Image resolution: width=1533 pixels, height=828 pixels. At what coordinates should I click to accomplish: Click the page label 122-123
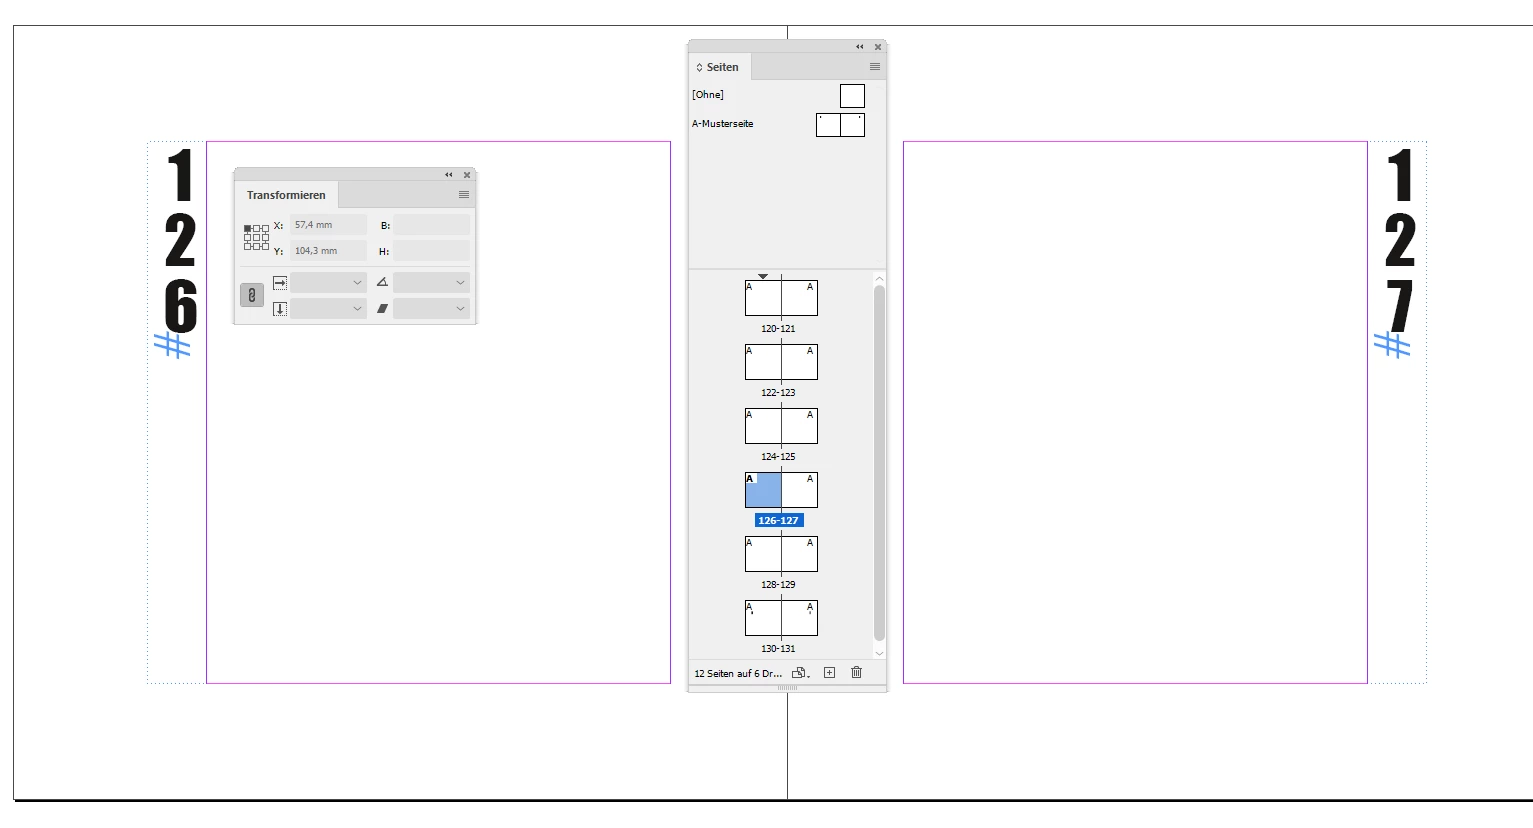pyautogui.click(x=778, y=393)
